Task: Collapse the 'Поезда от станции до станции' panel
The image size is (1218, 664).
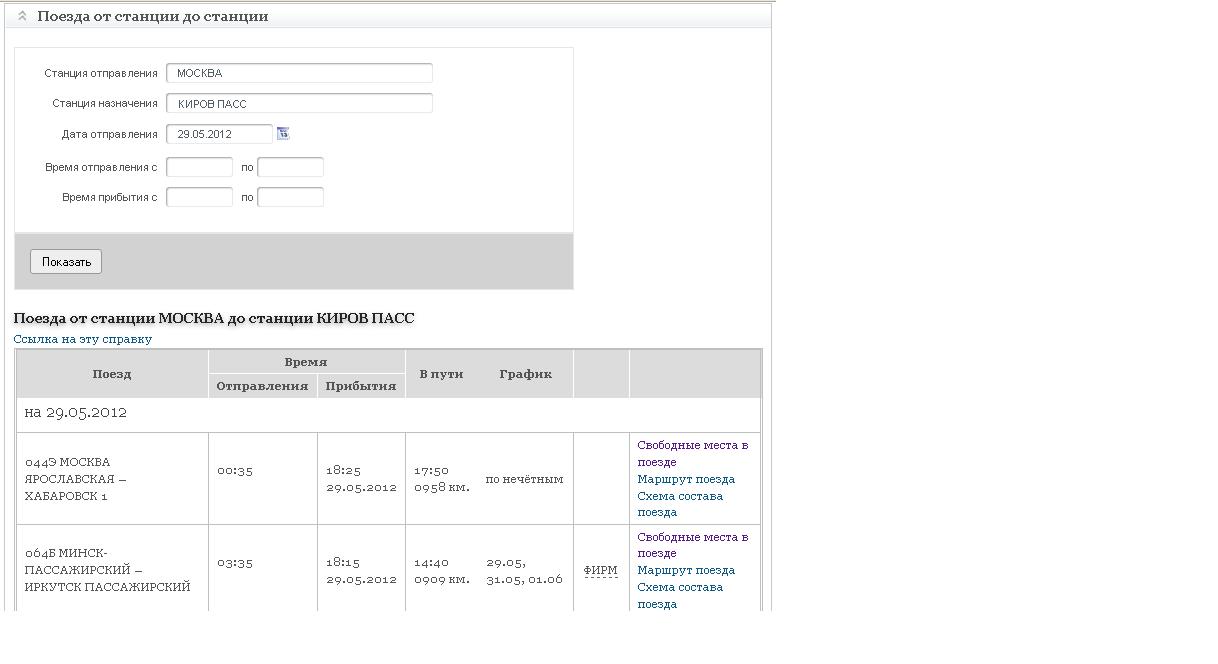Action: 22,16
